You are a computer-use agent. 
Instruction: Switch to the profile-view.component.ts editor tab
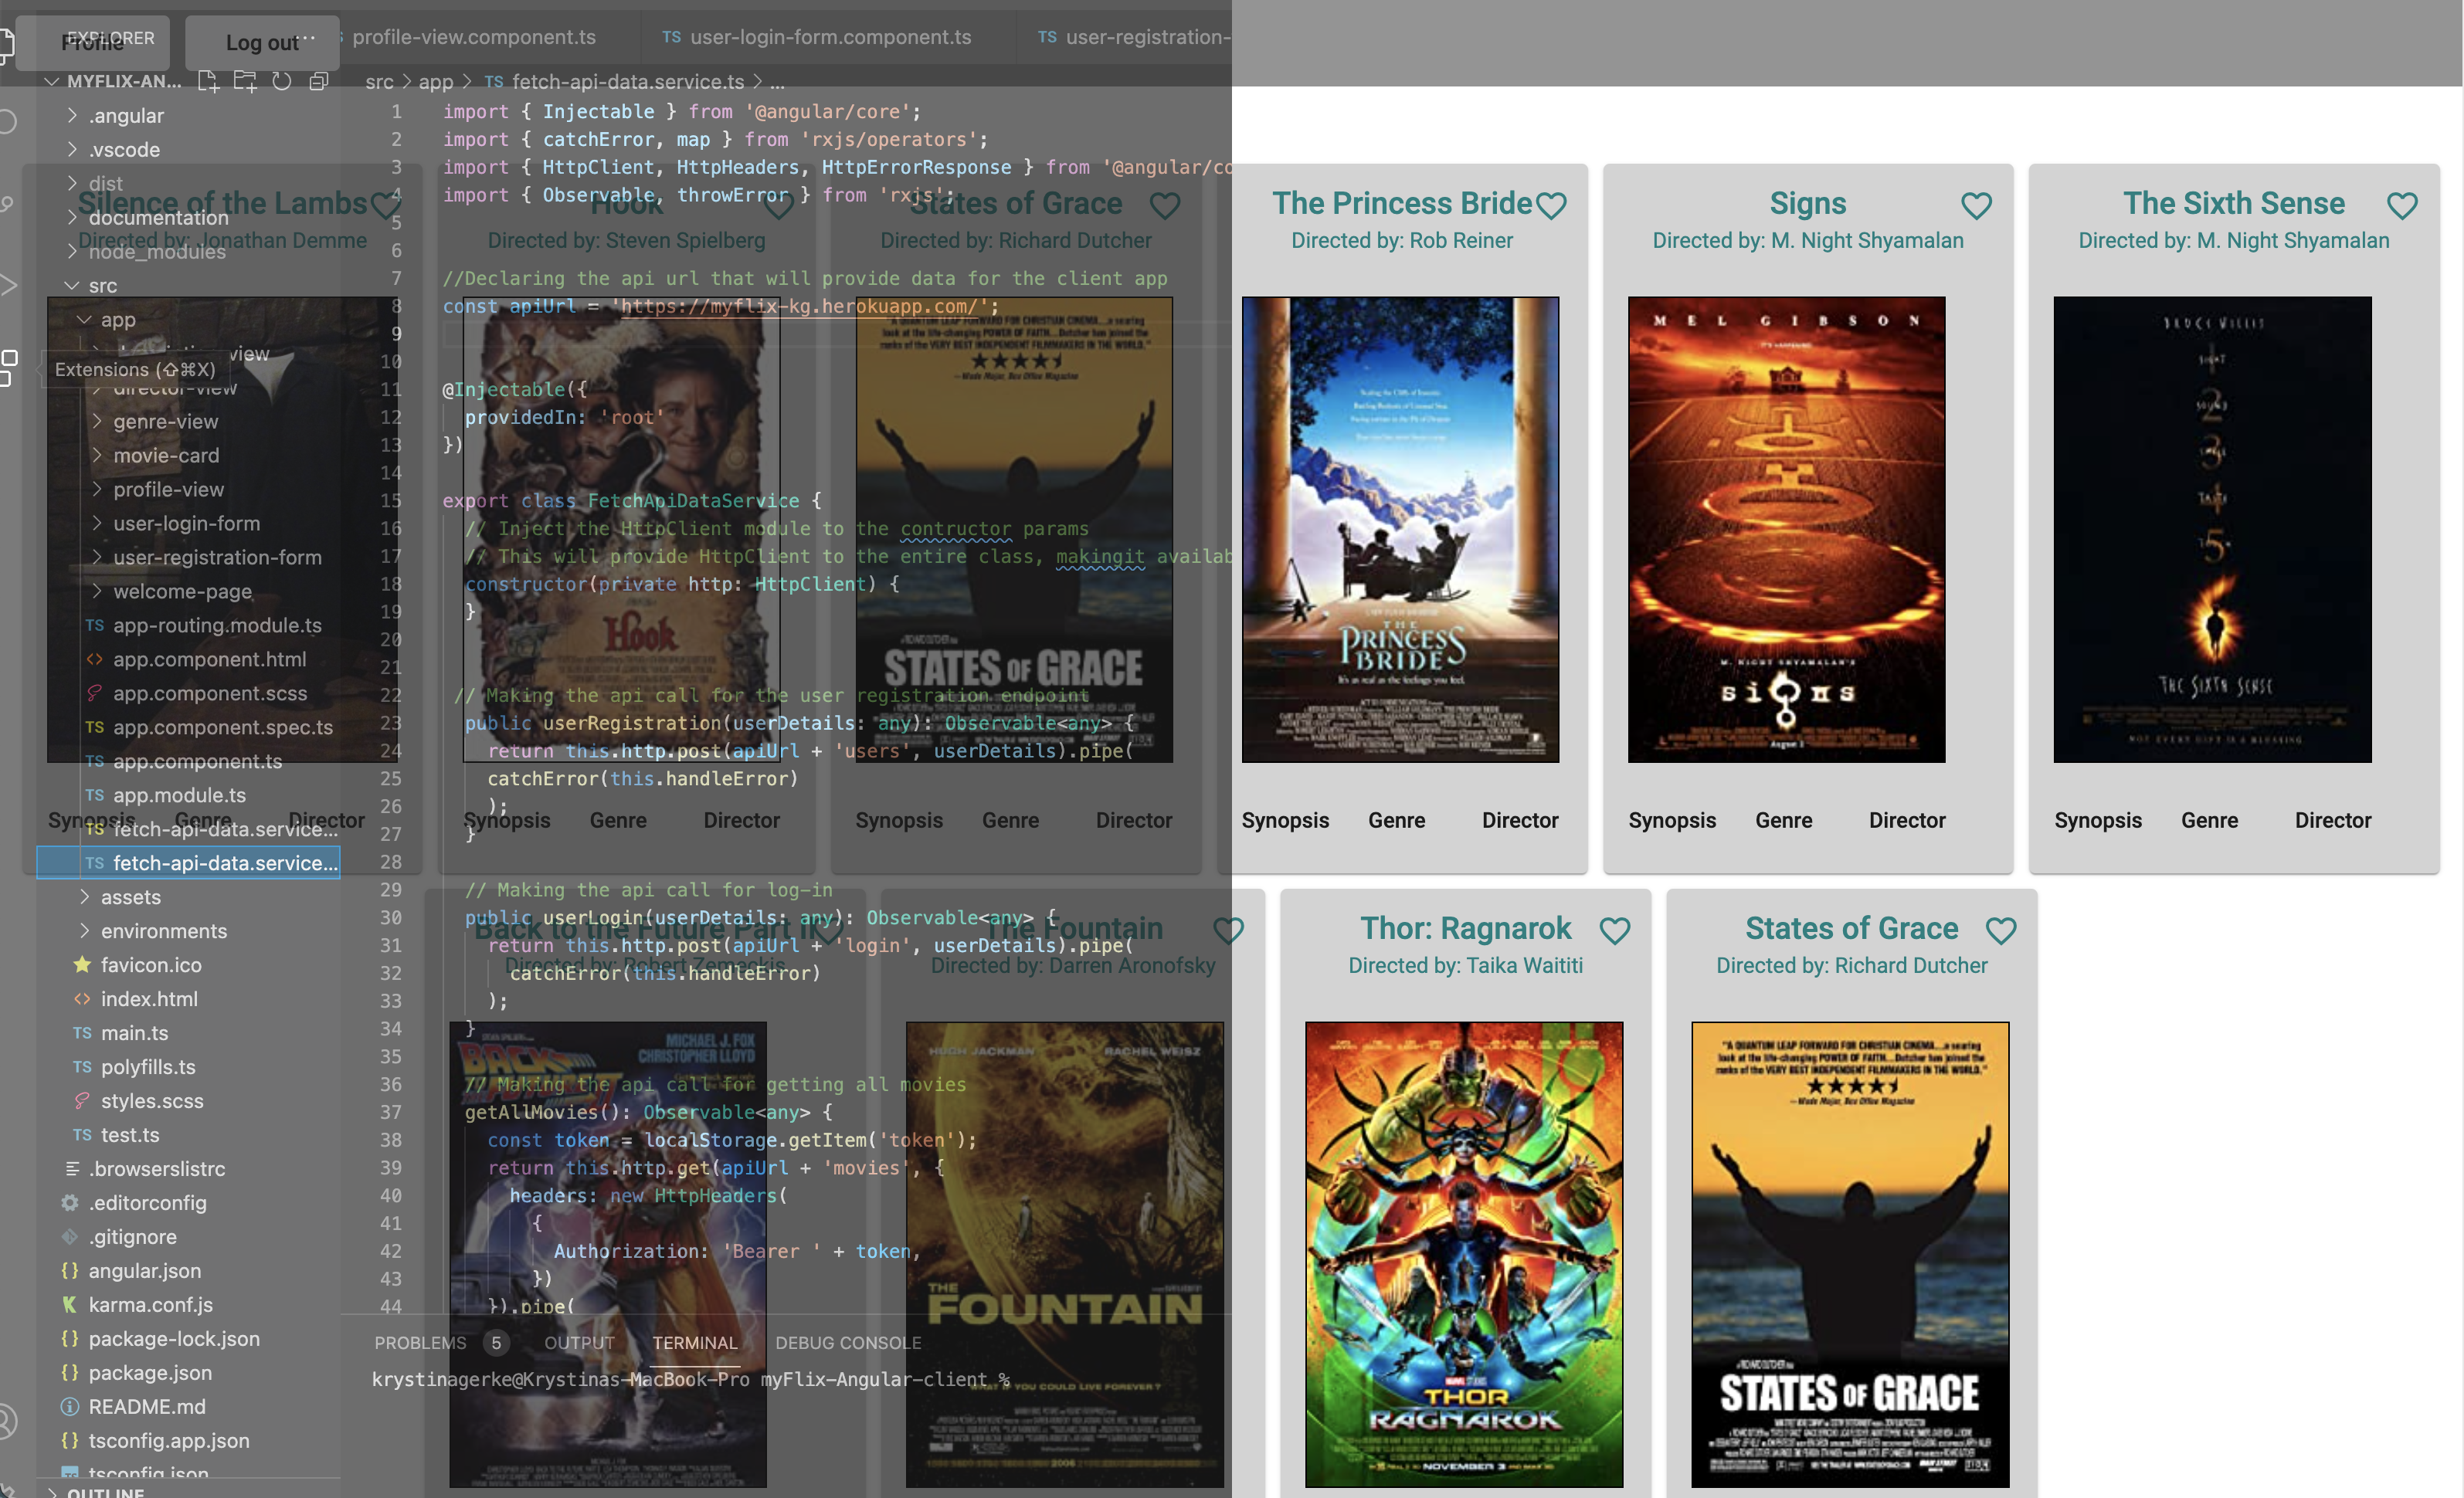[x=476, y=37]
